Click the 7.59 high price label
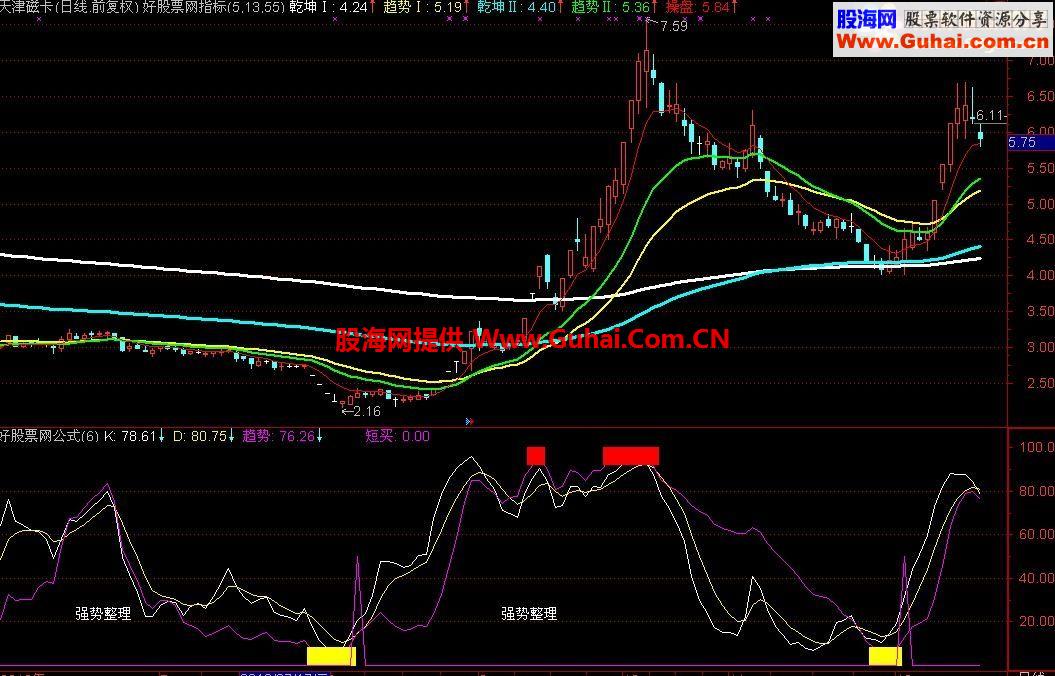Screen dimensions: 1055x676 pos(674,27)
